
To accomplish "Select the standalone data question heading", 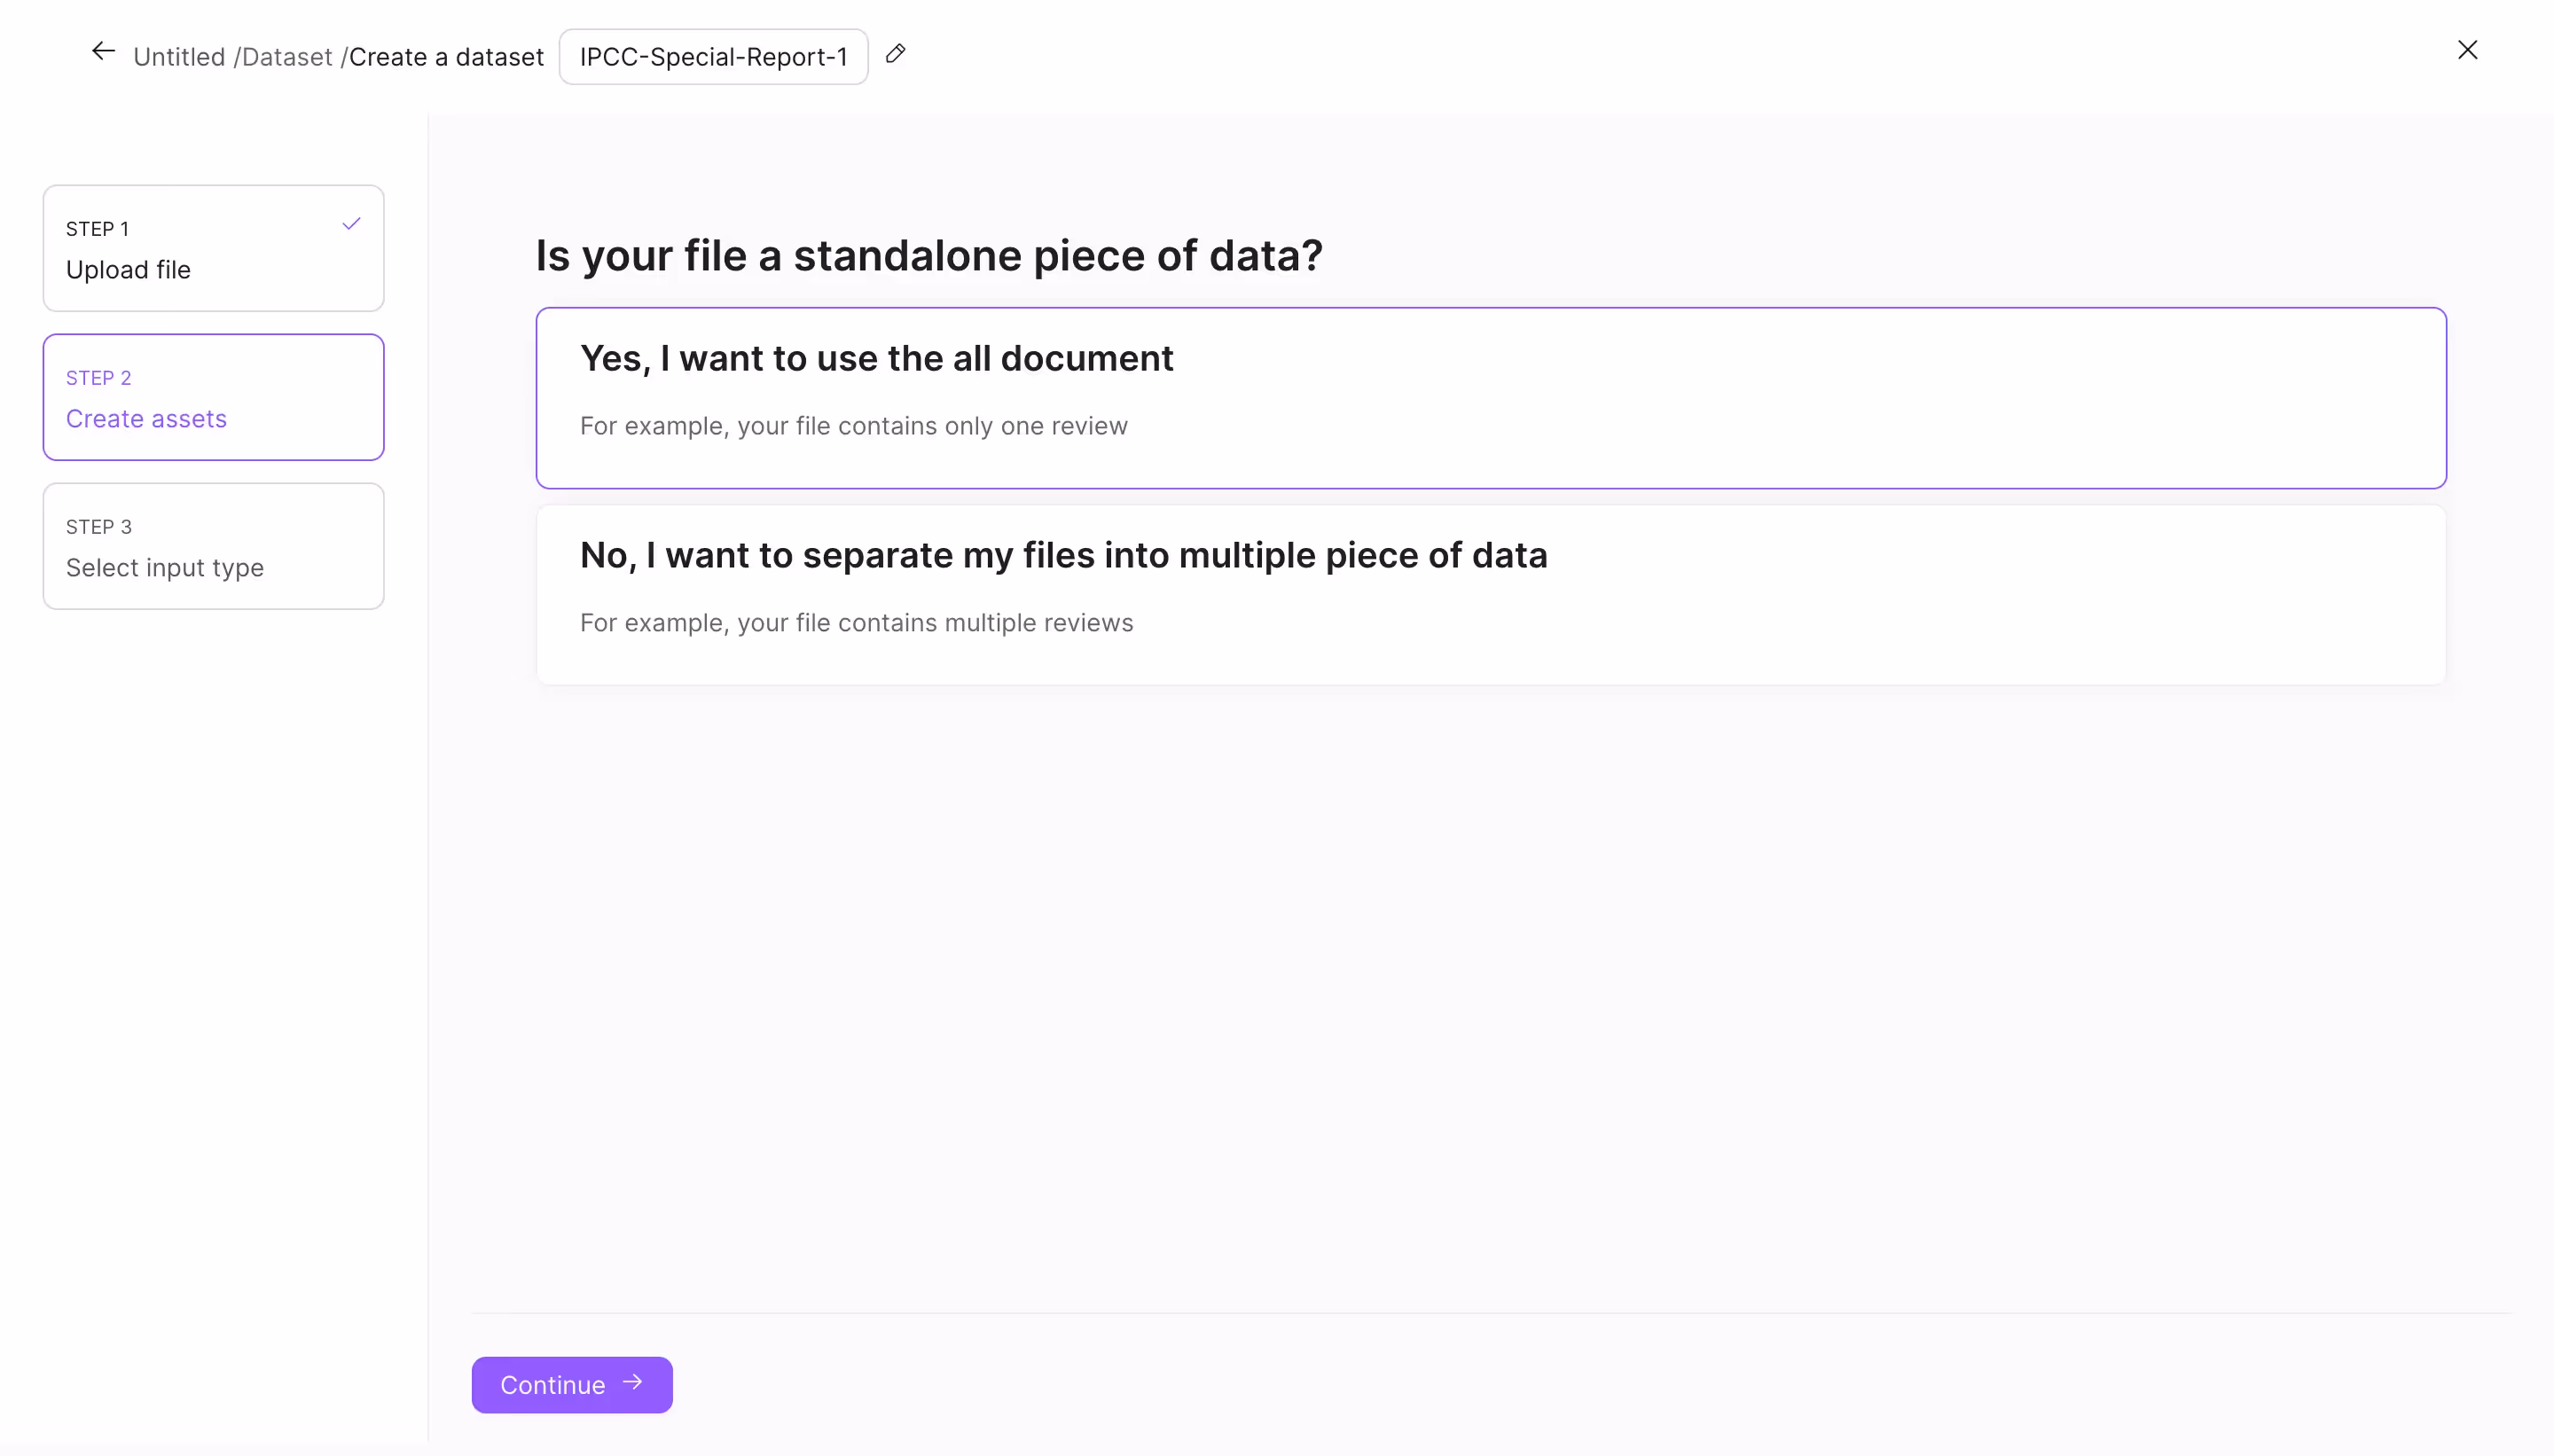I will click(x=928, y=256).
